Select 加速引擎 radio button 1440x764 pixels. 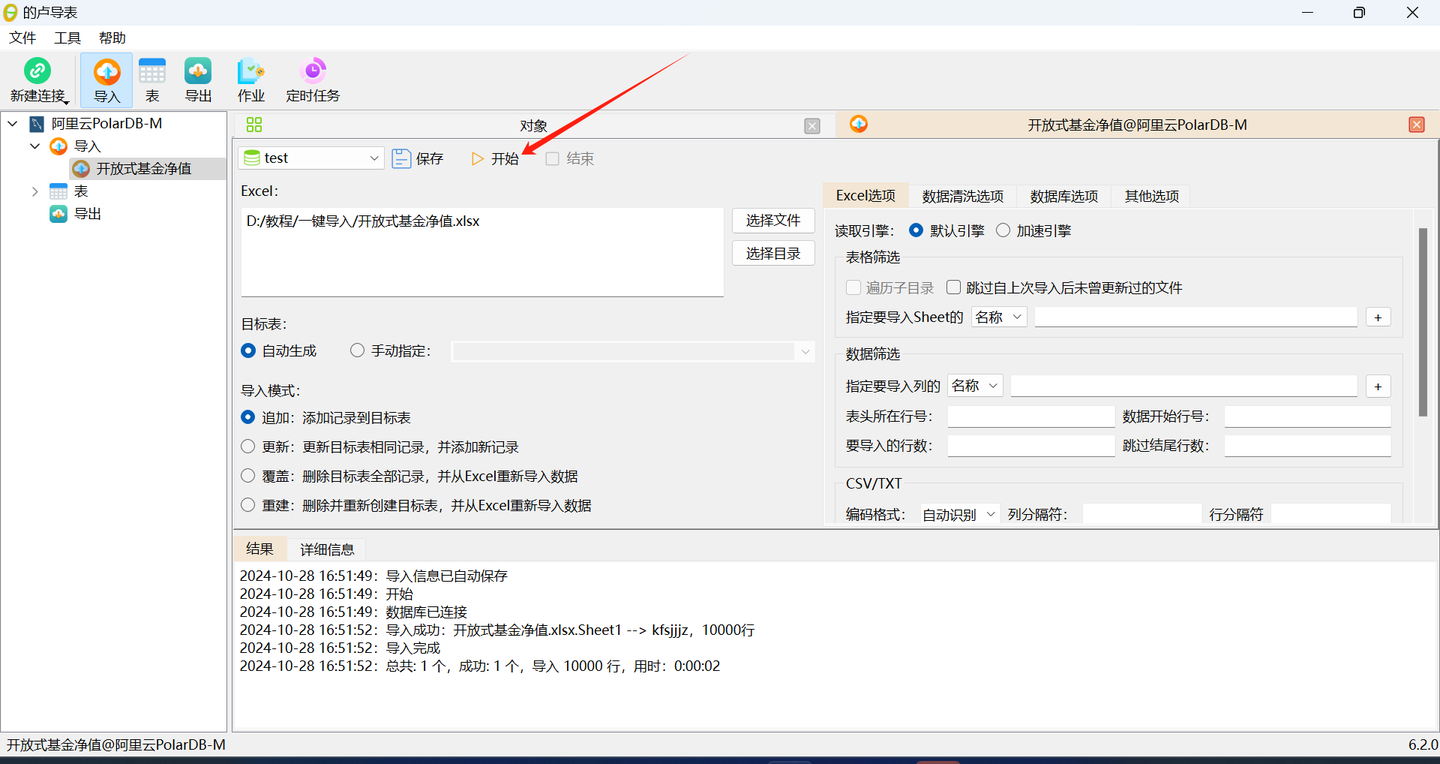tap(1003, 230)
